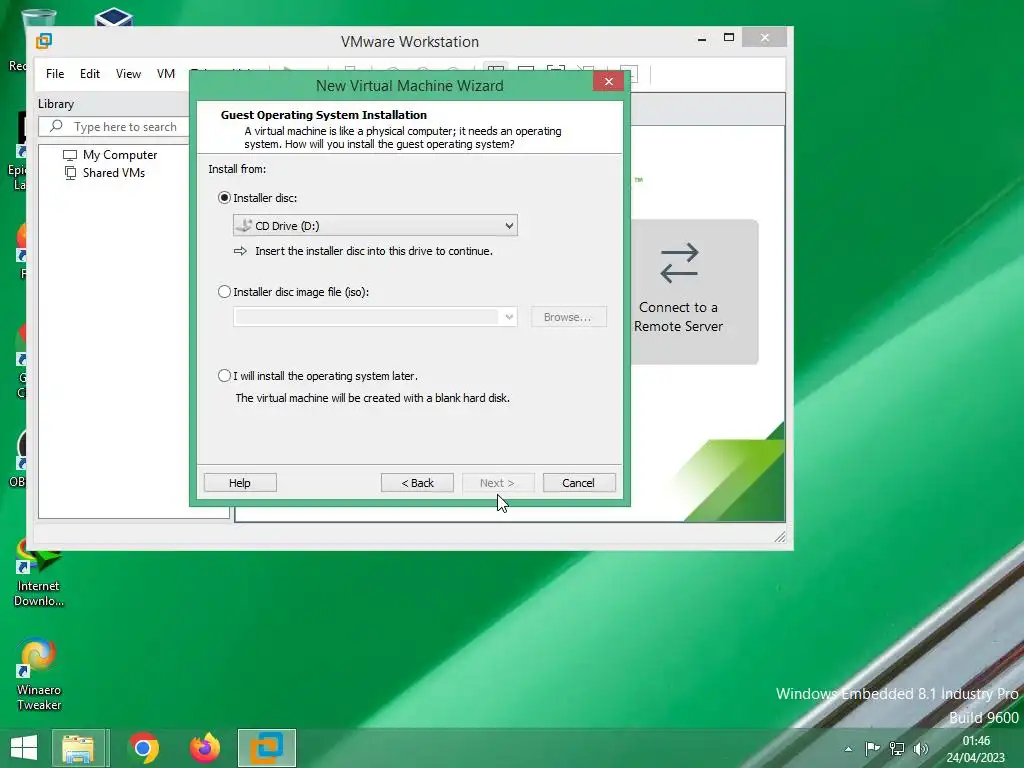Open the CD Drive (D:) dropdown

pos(375,225)
